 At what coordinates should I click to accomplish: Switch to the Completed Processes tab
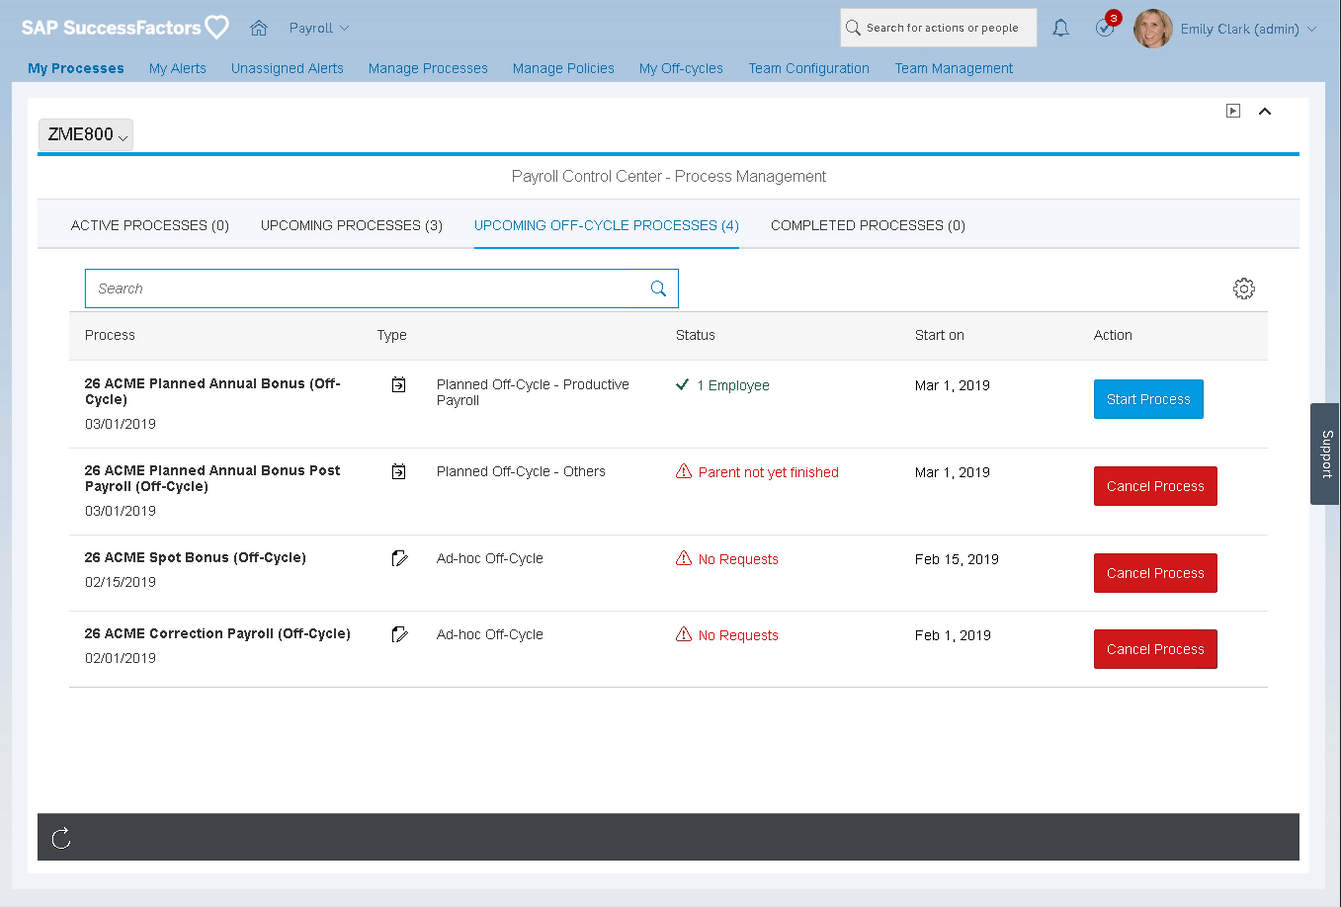(x=867, y=225)
